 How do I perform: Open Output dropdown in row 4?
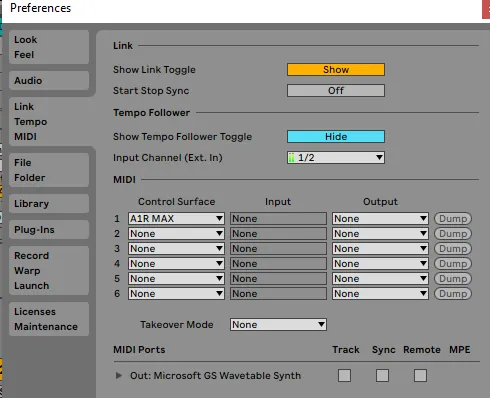pos(380,263)
